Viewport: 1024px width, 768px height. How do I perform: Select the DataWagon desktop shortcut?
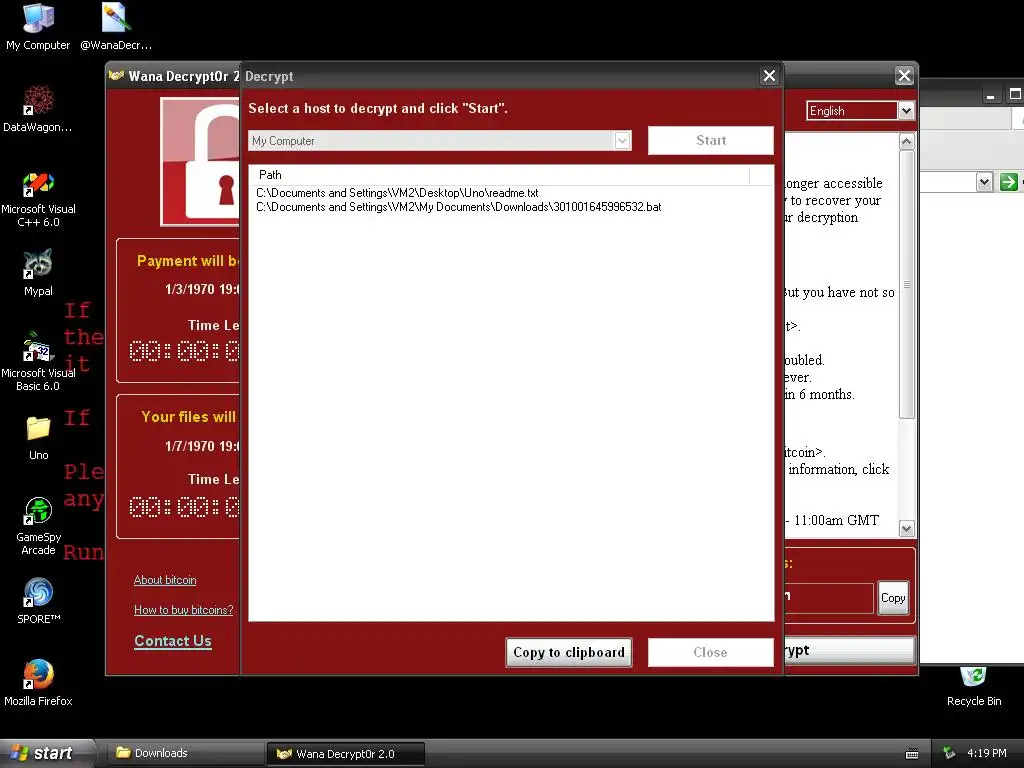[x=38, y=108]
